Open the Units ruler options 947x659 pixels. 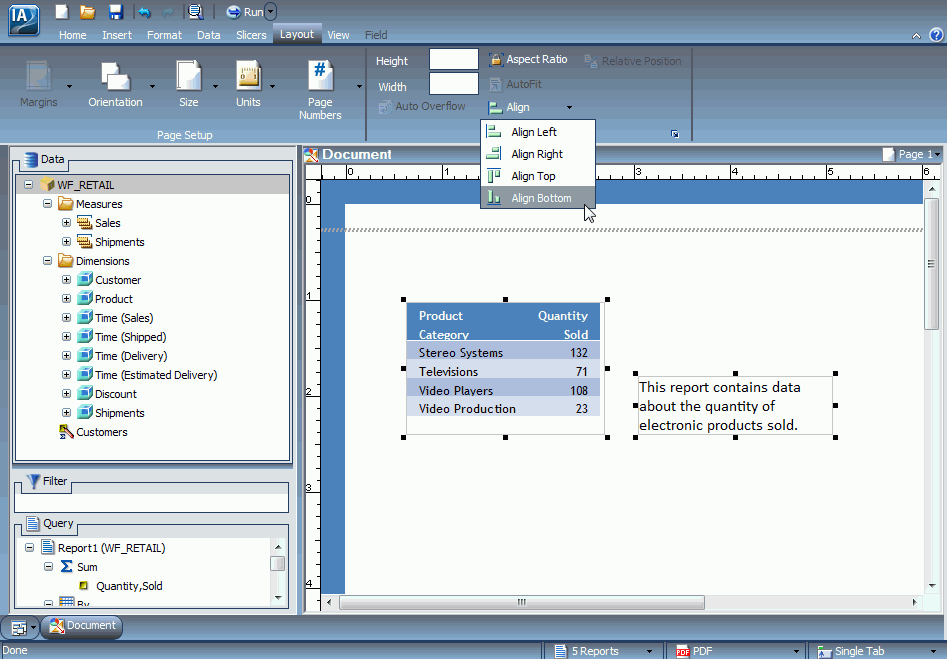pos(248,83)
